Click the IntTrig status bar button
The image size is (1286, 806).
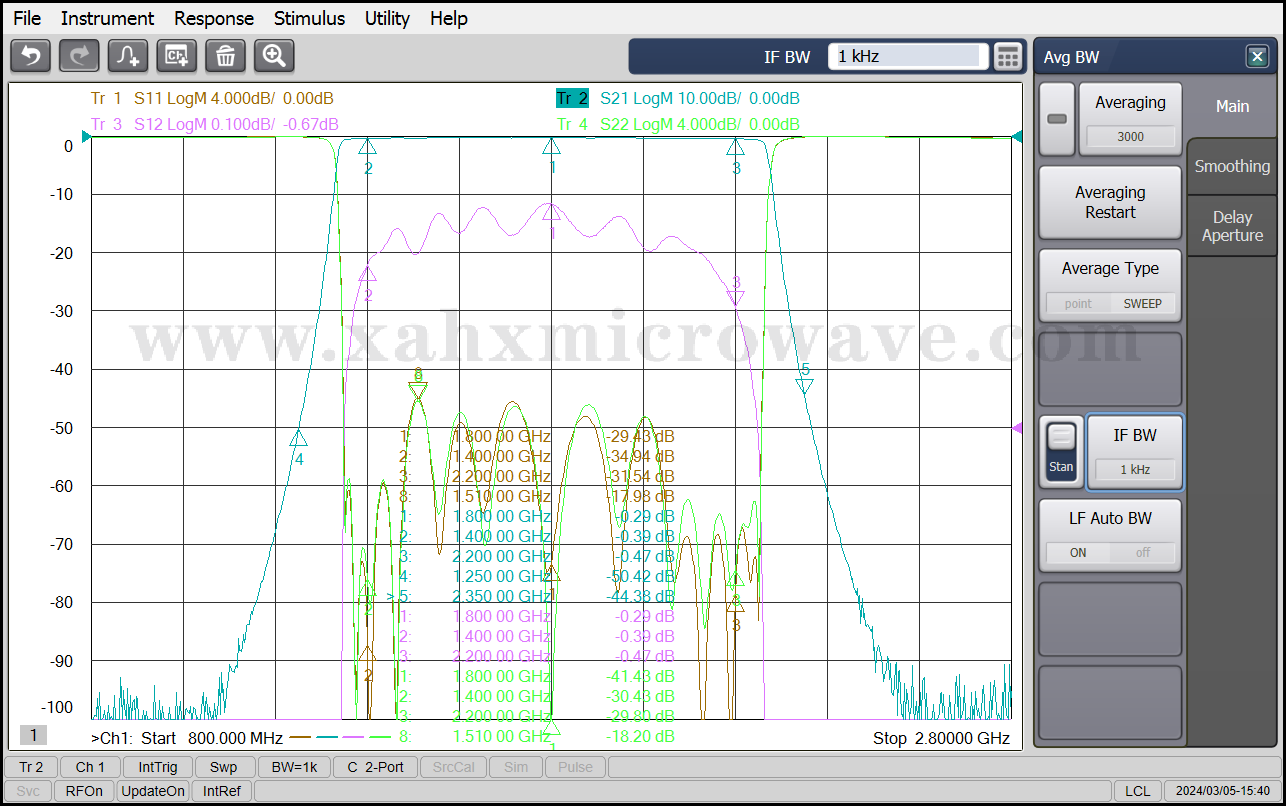158,767
